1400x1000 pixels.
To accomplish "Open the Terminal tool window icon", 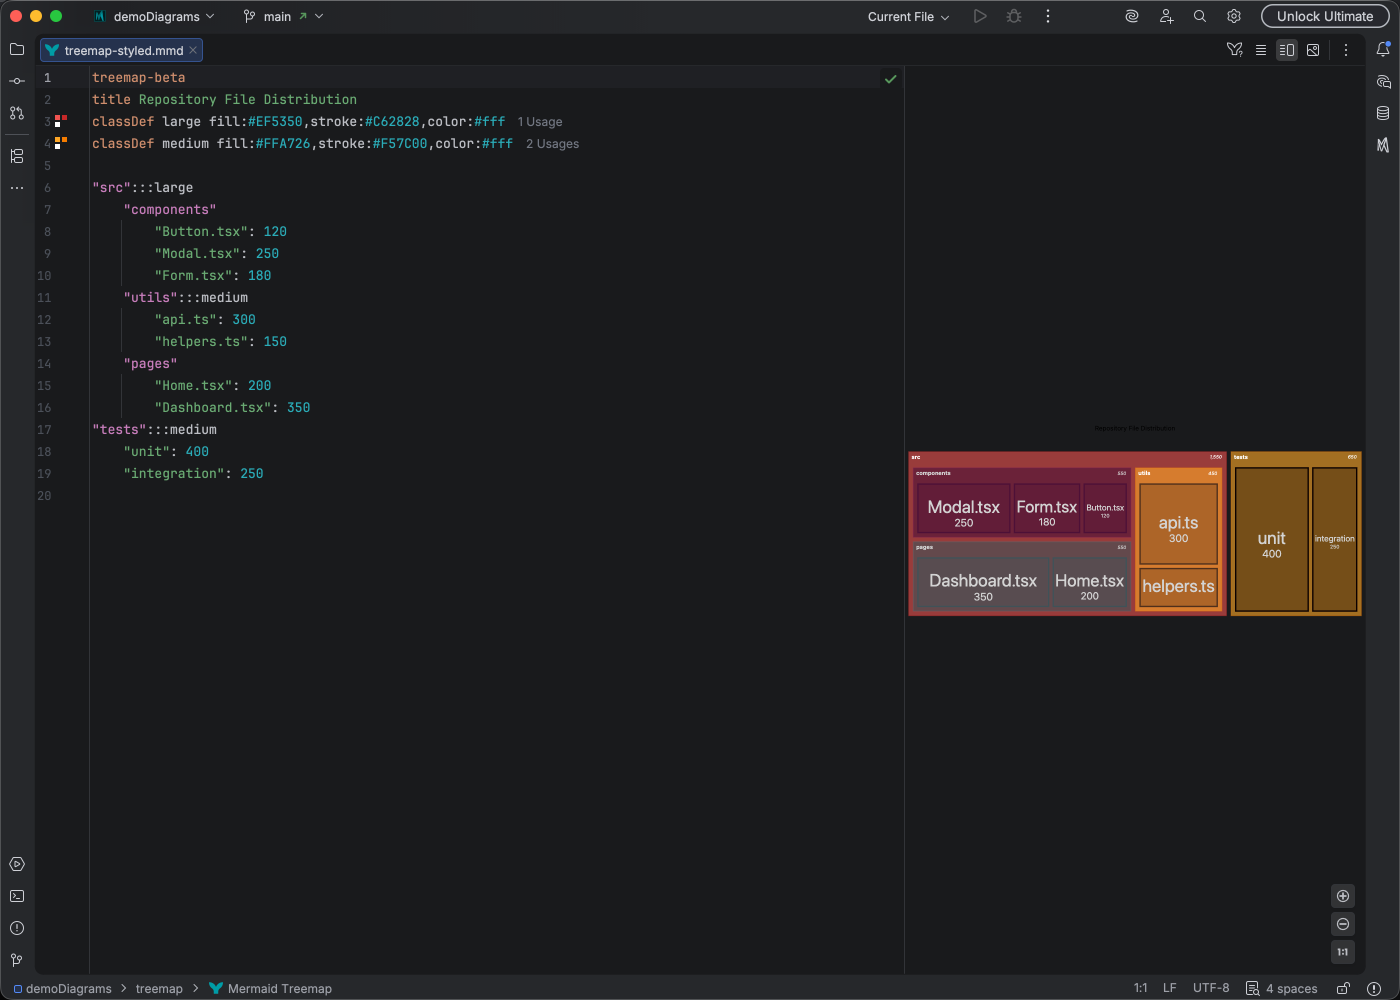I will point(16,896).
